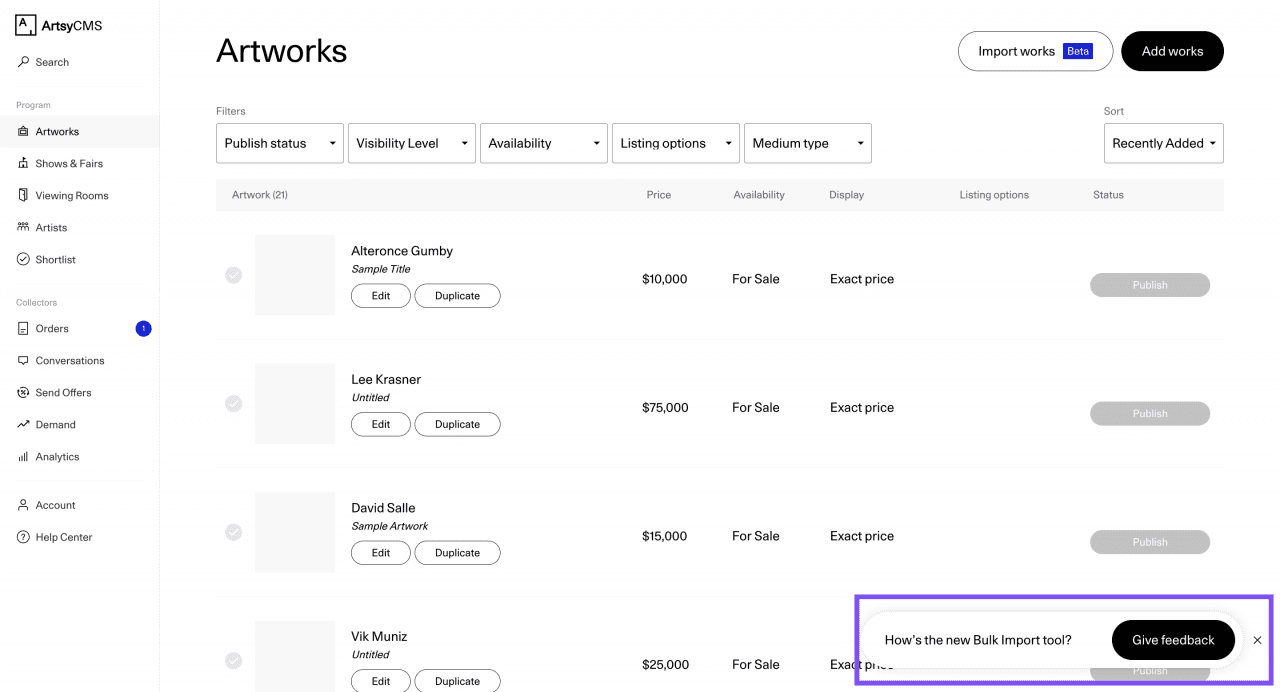This screenshot has height=692, width=1280.
Task: Click the Search field in sidebar
Action: (x=79, y=62)
